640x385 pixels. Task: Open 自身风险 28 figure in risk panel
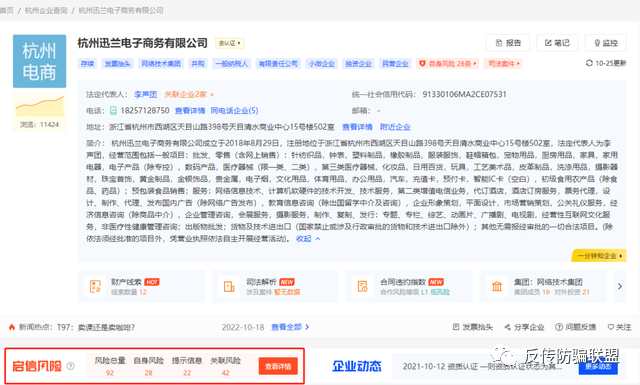[x=148, y=373]
